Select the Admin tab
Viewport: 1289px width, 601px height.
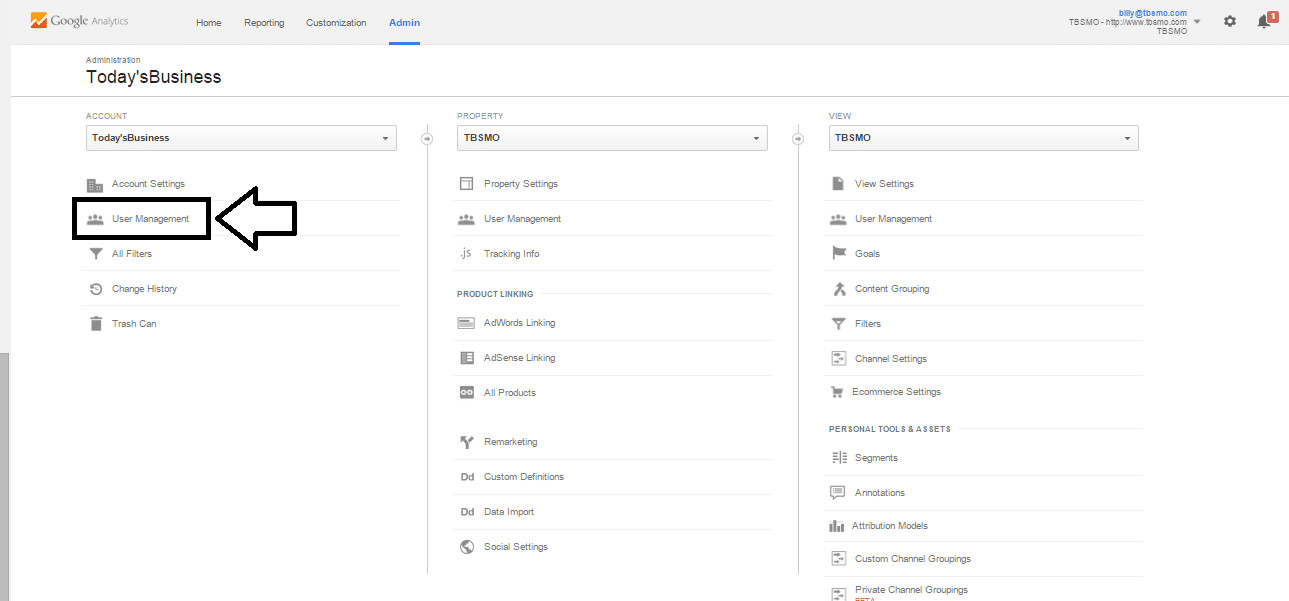(404, 23)
